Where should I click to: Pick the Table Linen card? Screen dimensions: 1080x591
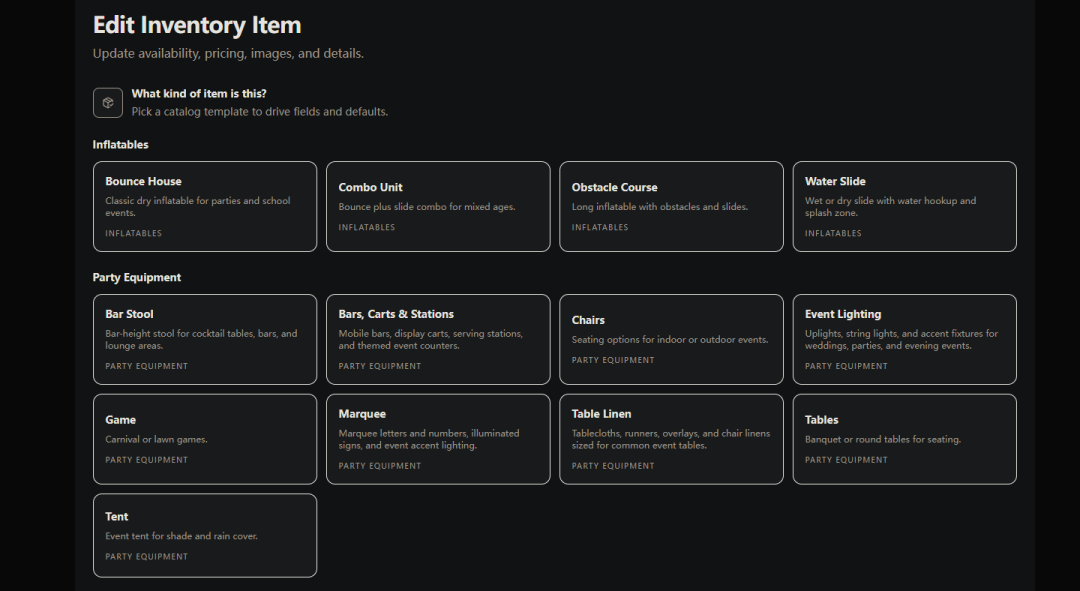click(672, 439)
